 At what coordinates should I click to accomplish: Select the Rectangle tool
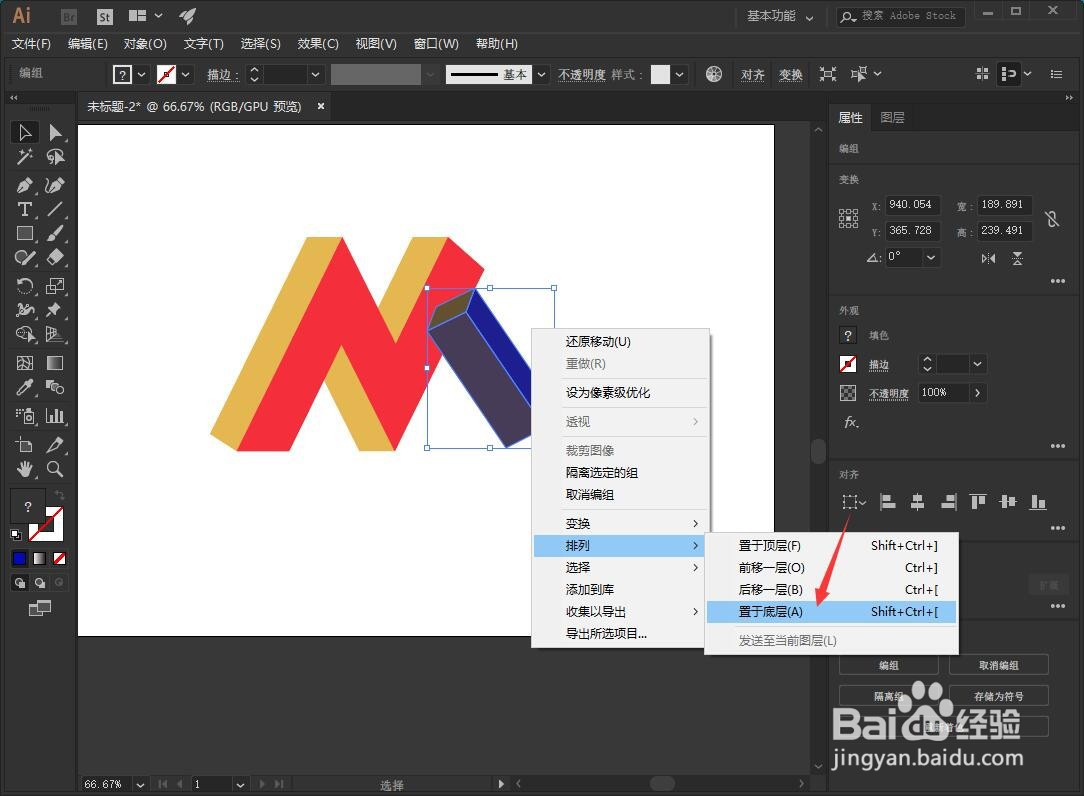25,234
